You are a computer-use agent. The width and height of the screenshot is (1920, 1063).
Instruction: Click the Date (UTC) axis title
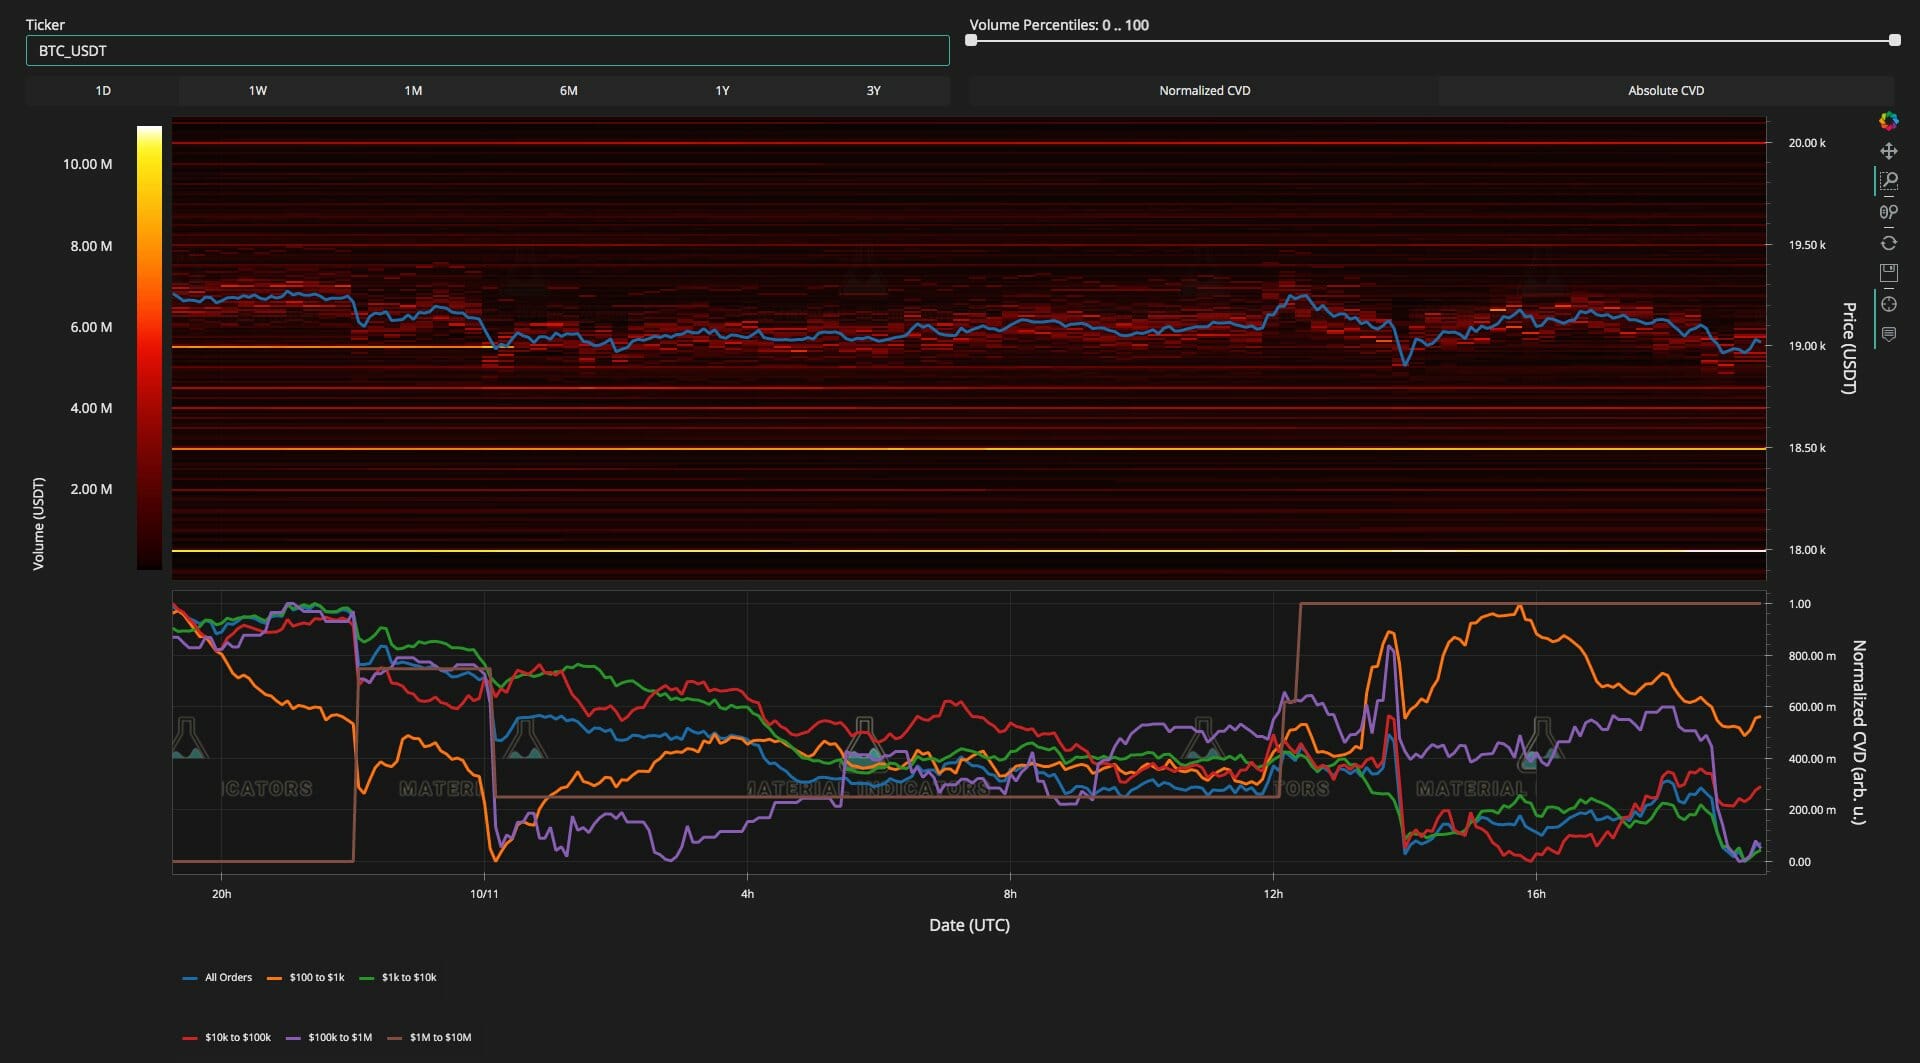969,925
